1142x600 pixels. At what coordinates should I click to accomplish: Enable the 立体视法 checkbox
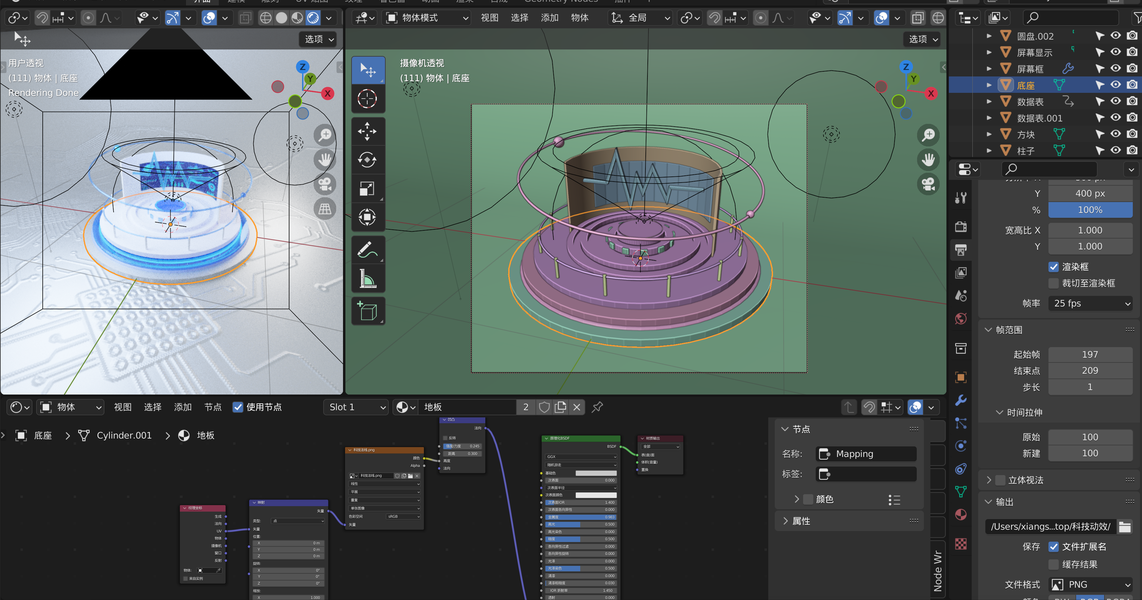[1001, 480]
